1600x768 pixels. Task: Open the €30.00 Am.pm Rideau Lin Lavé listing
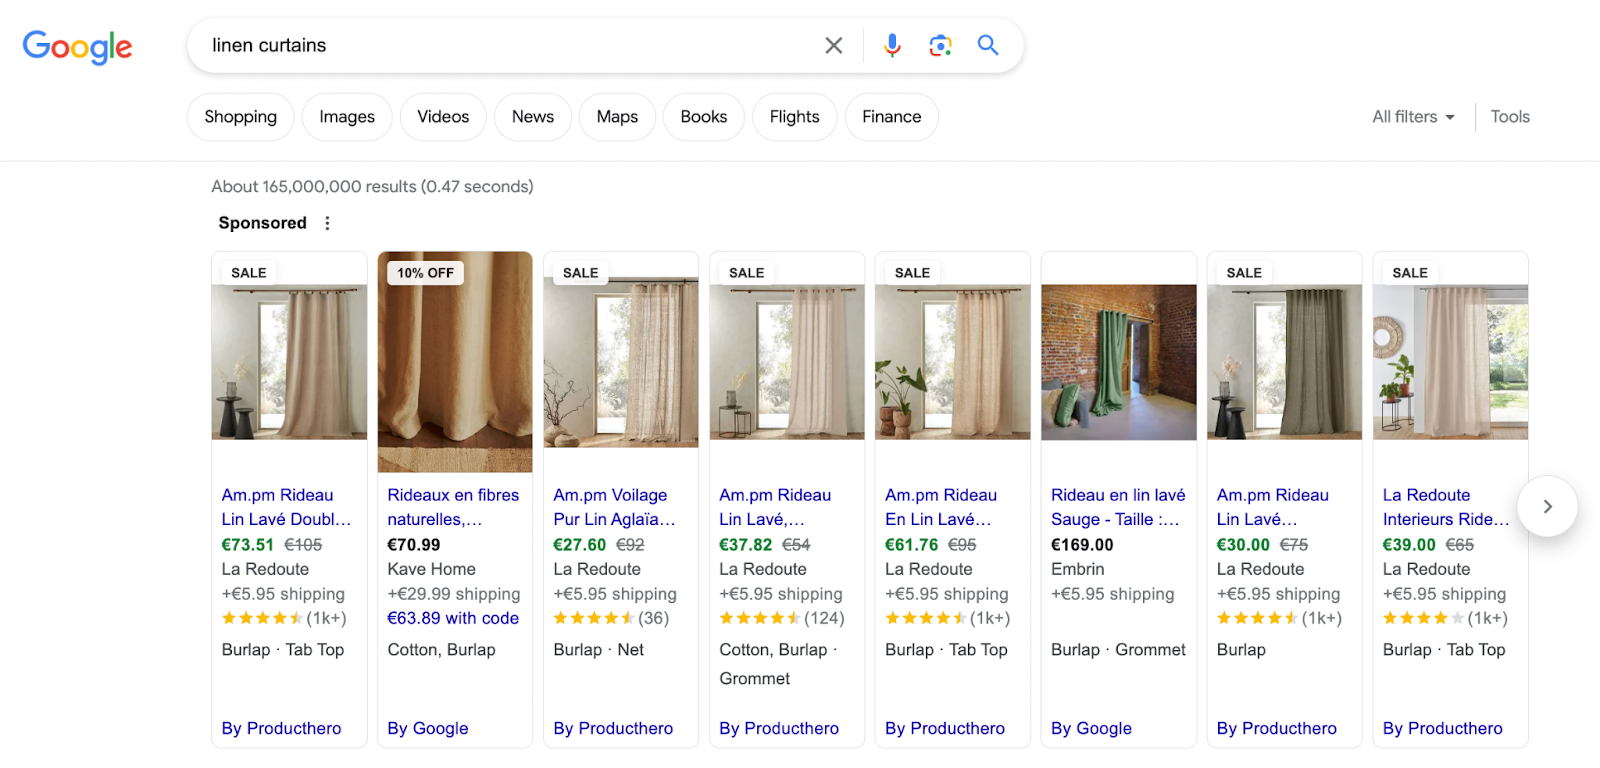point(1273,507)
